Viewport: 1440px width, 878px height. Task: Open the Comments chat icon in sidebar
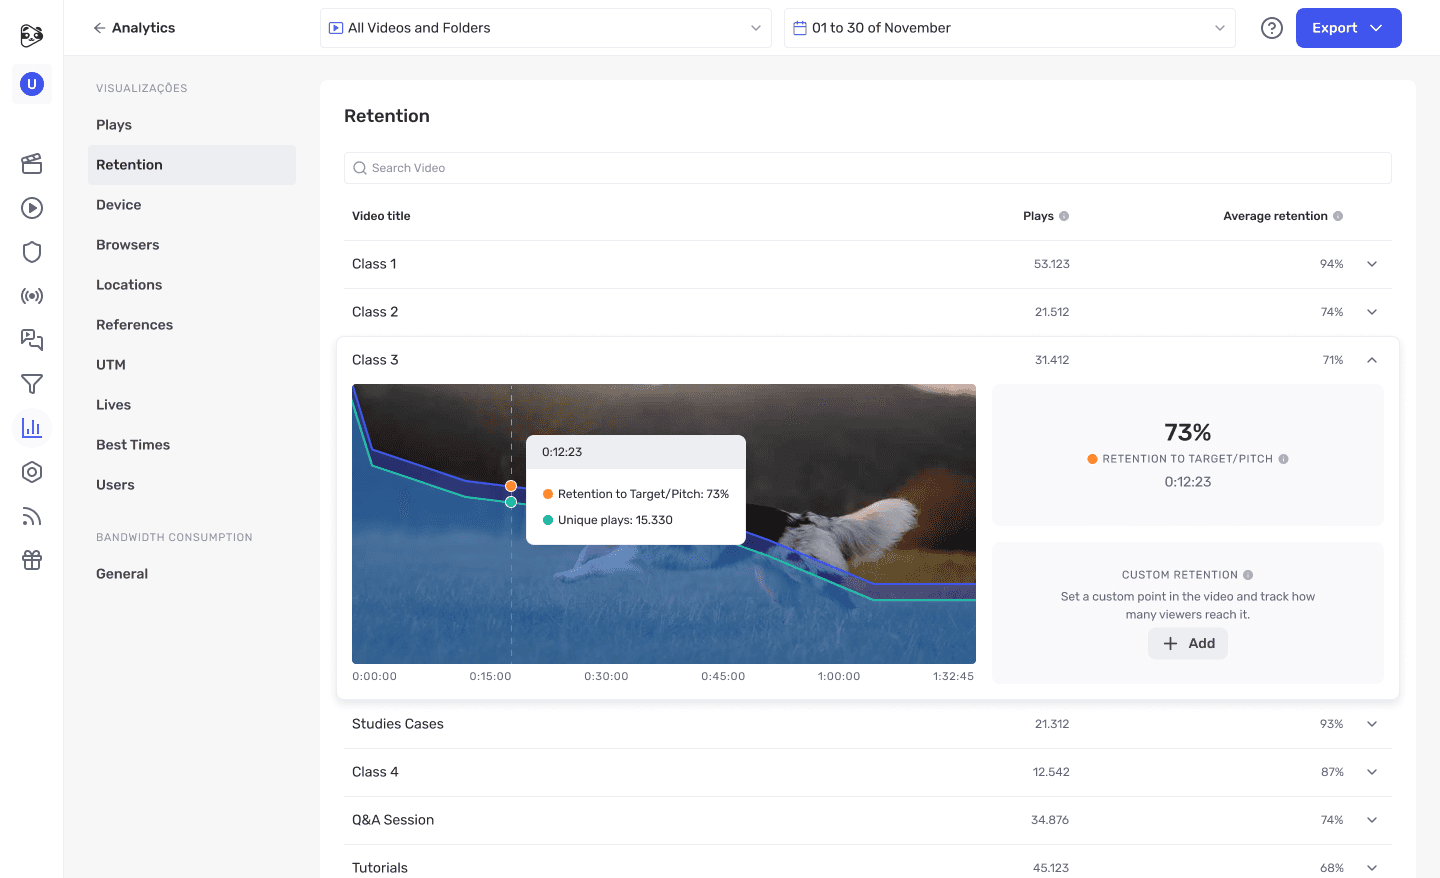(x=31, y=340)
